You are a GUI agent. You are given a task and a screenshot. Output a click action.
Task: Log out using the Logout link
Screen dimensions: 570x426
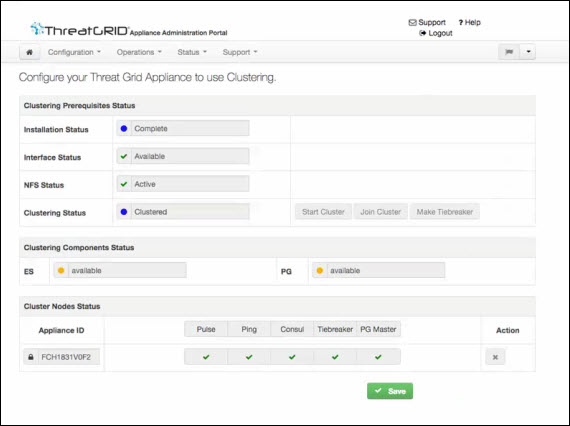click(436, 33)
